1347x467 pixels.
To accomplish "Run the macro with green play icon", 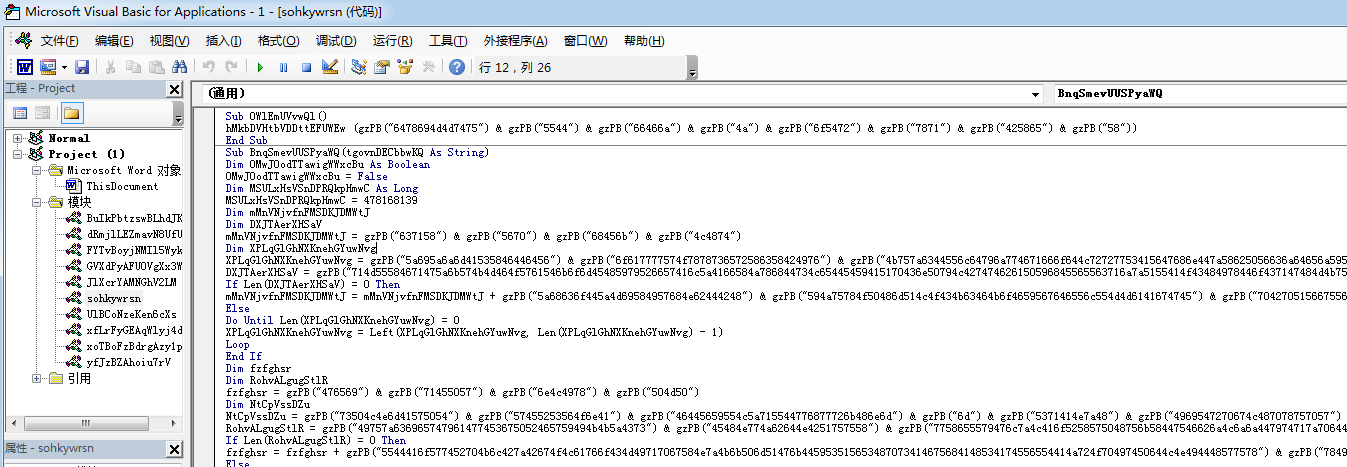I will coord(260,67).
